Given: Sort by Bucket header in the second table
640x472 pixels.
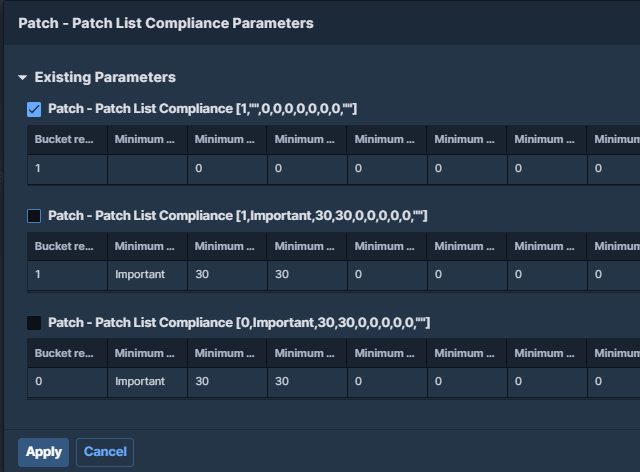Looking at the screenshot, I should (x=66, y=246).
